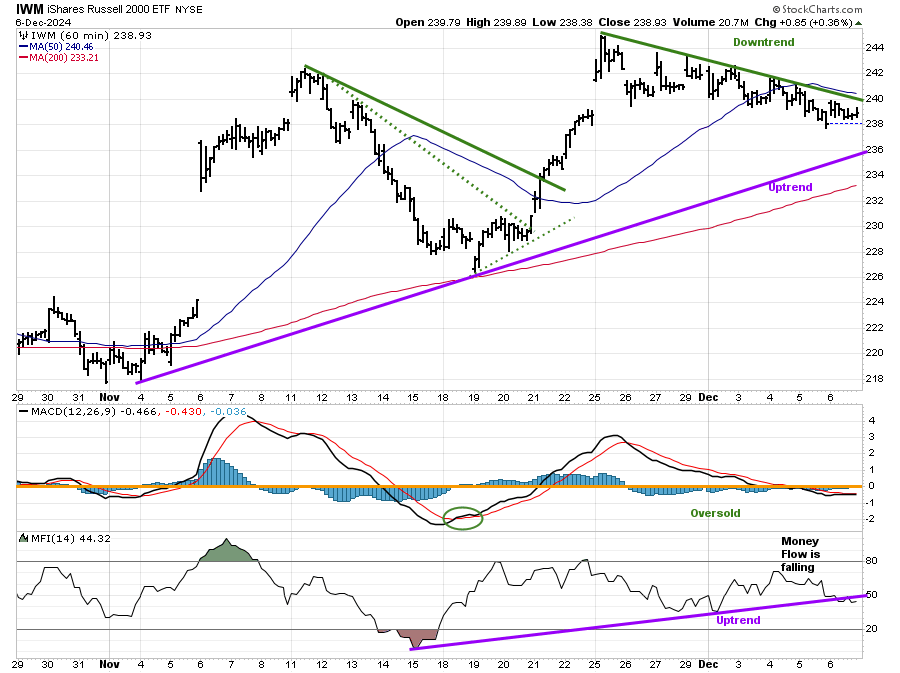Image resolution: width=900 pixels, height=673 pixels.
Task: Click the Dec label under the price panel
Action: [708, 397]
